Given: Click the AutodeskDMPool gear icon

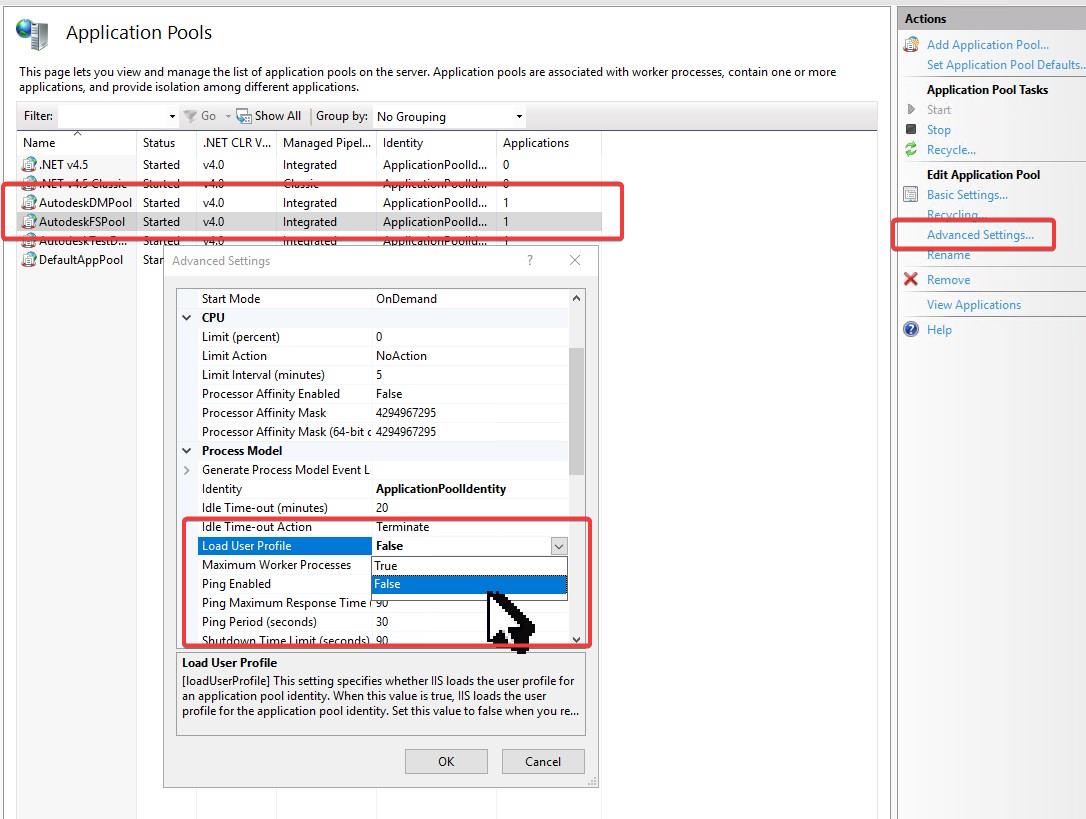Looking at the screenshot, I should point(31,202).
